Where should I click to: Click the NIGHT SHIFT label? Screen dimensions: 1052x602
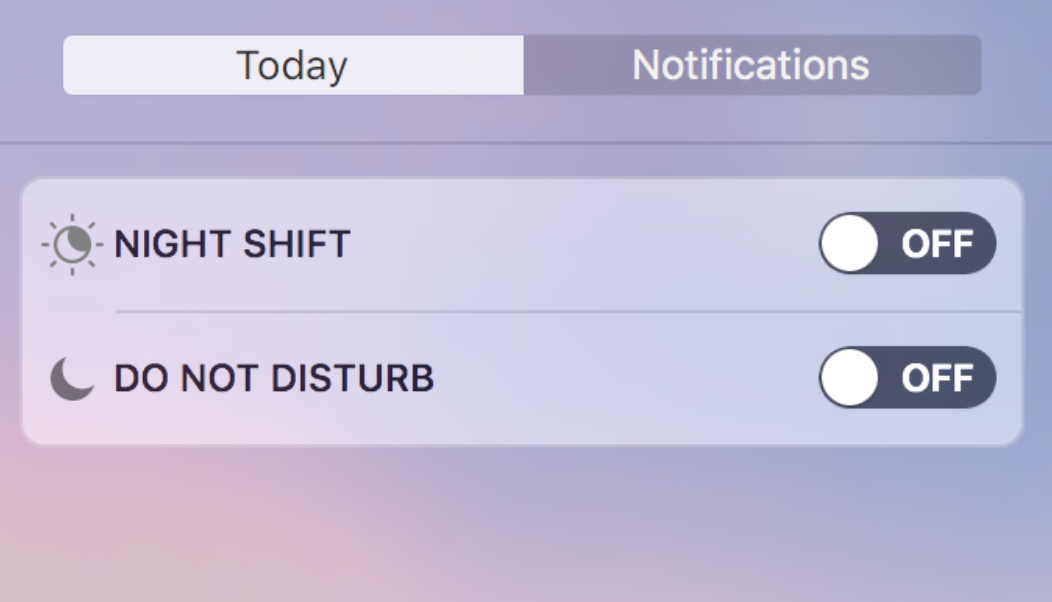pyautogui.click(x=232, y=244)
